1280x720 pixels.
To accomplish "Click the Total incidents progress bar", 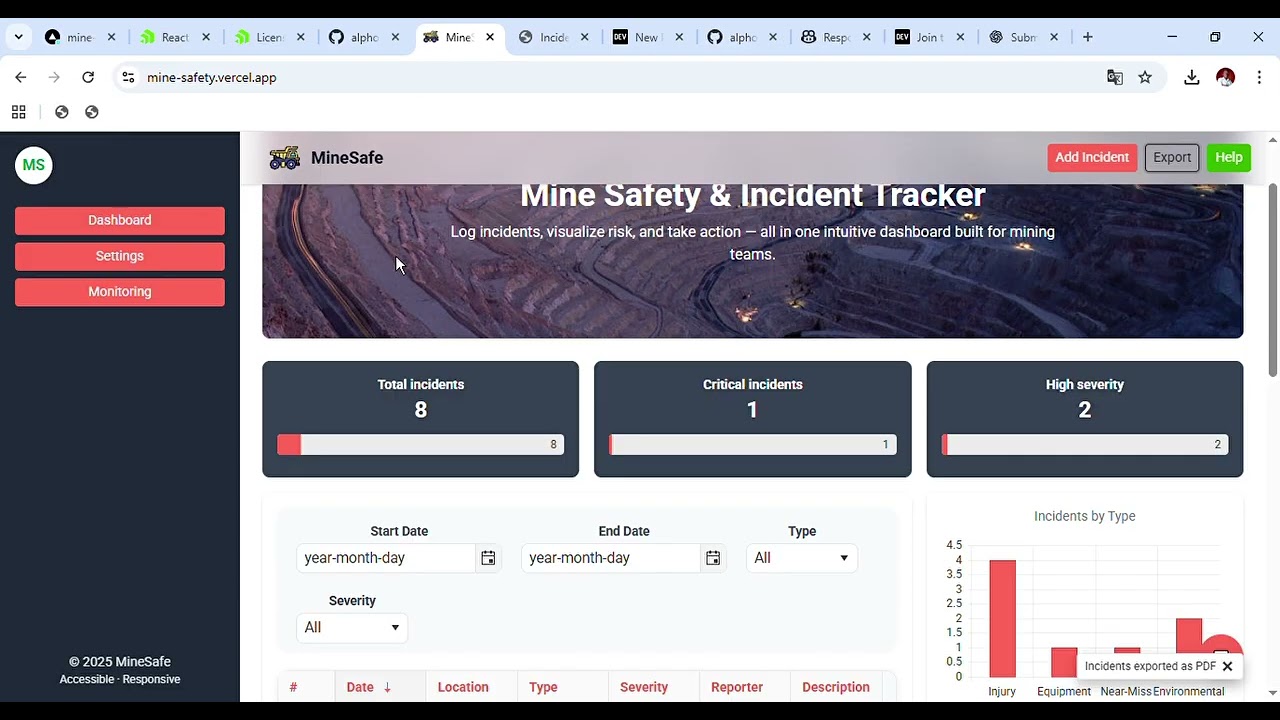I will [x=421, y=445].
